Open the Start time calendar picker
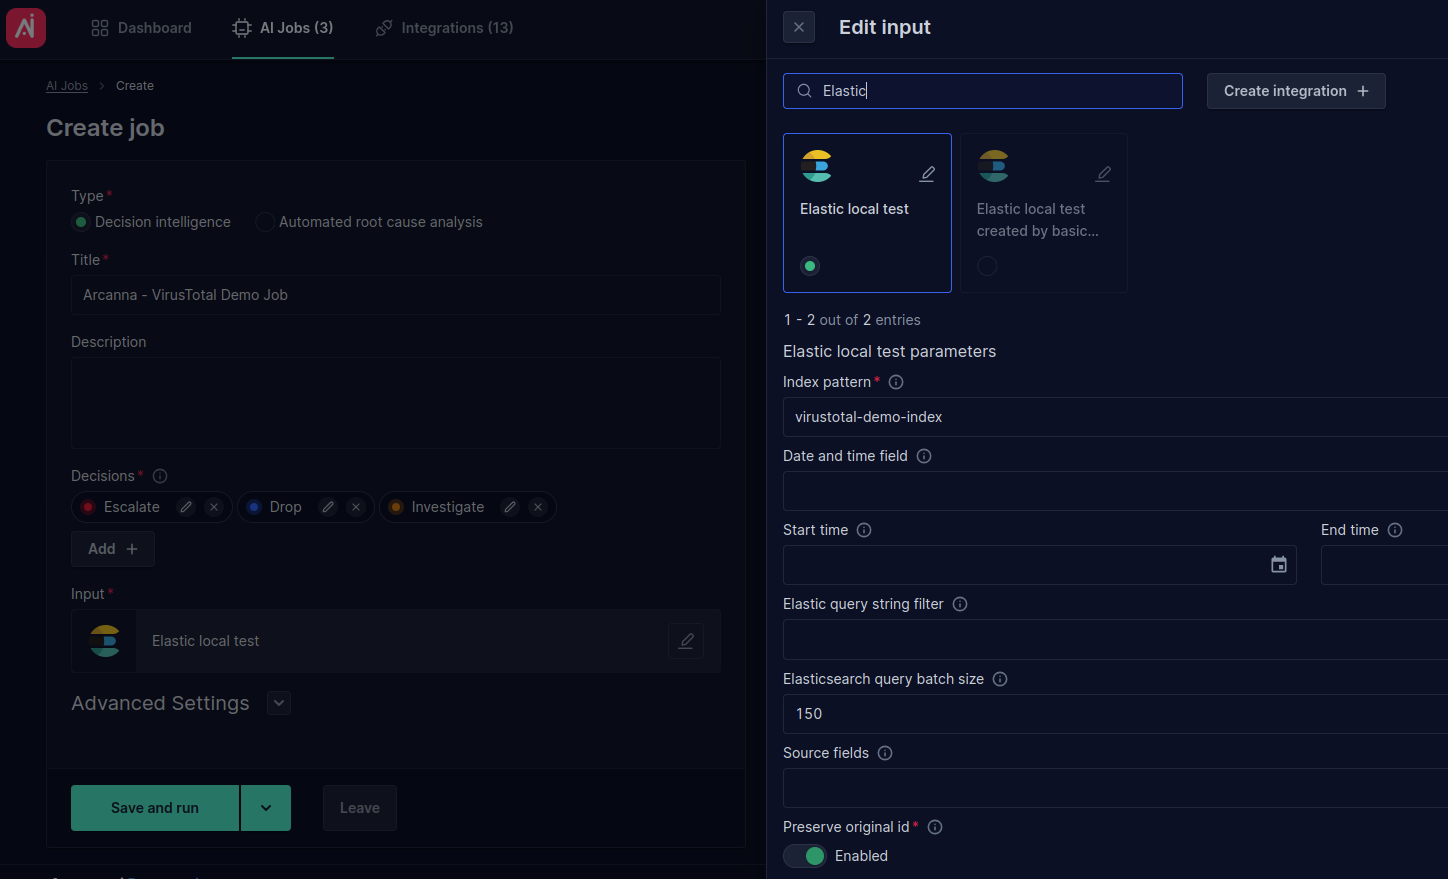 click(1278, 565)
